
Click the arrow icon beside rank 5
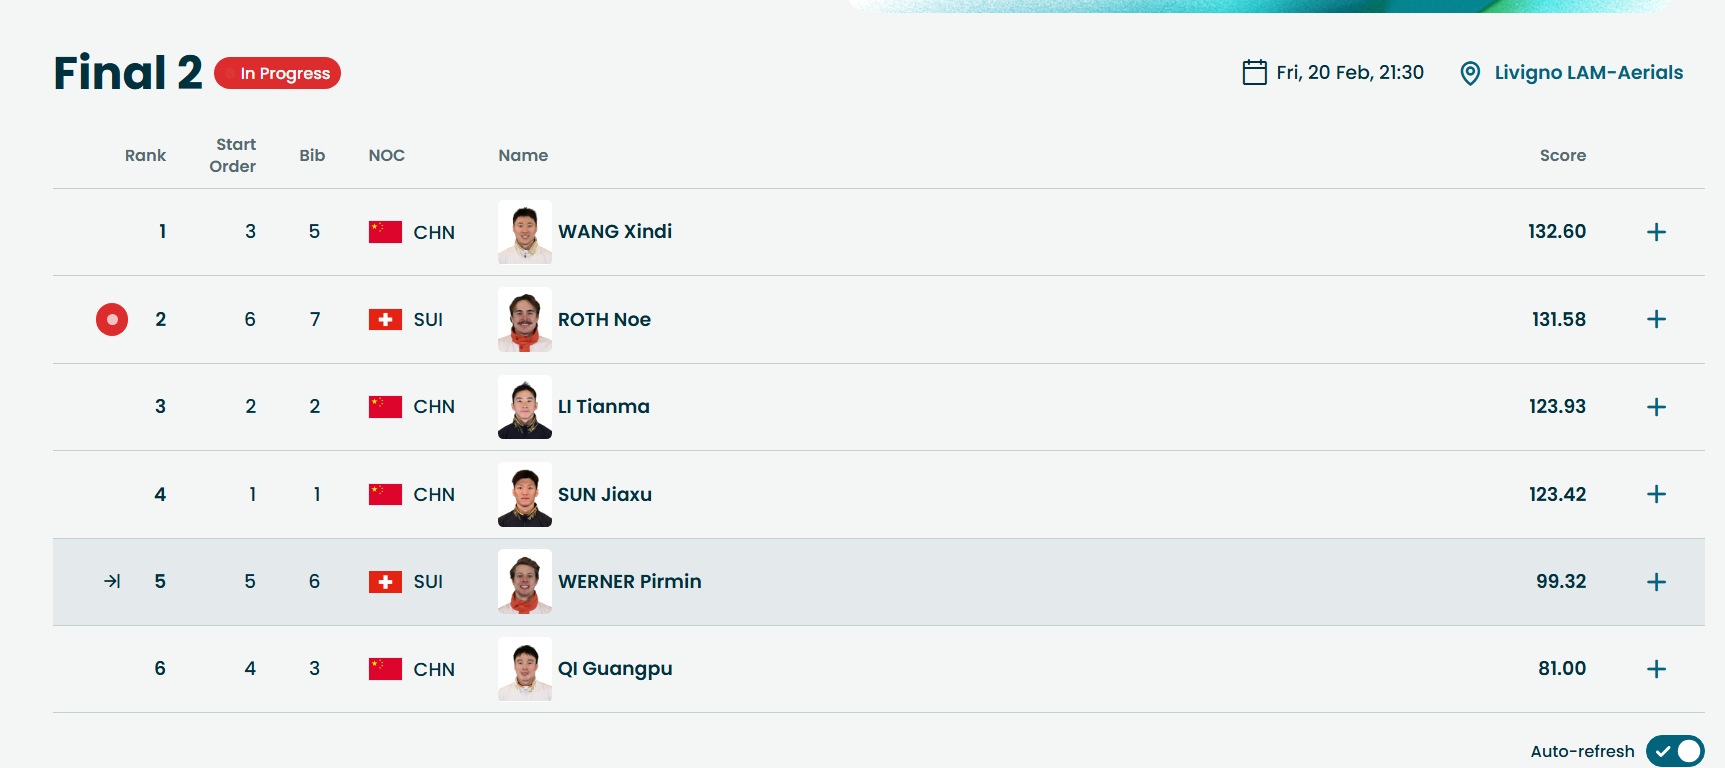[112, 581]
